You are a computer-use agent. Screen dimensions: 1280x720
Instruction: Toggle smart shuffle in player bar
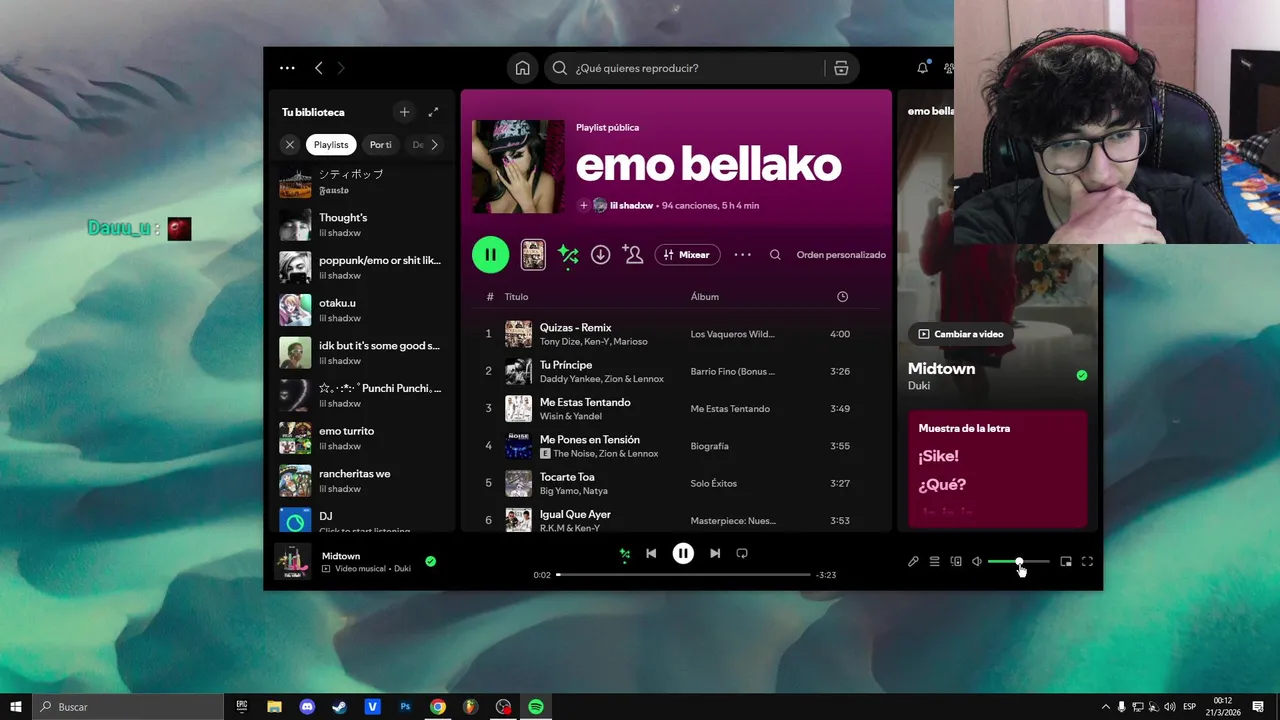pos(624,554)
